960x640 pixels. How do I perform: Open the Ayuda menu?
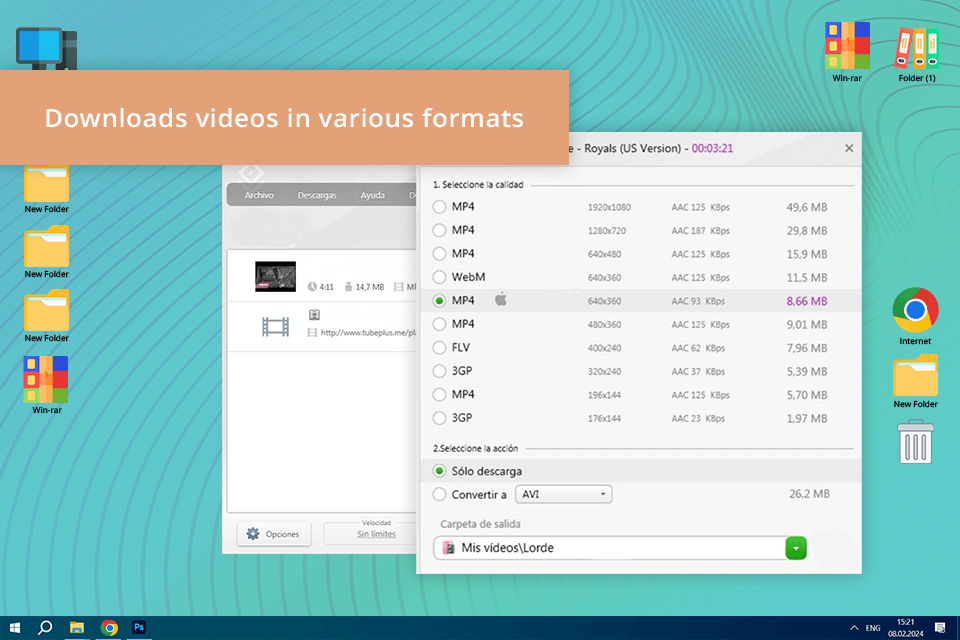coord(372,195)
